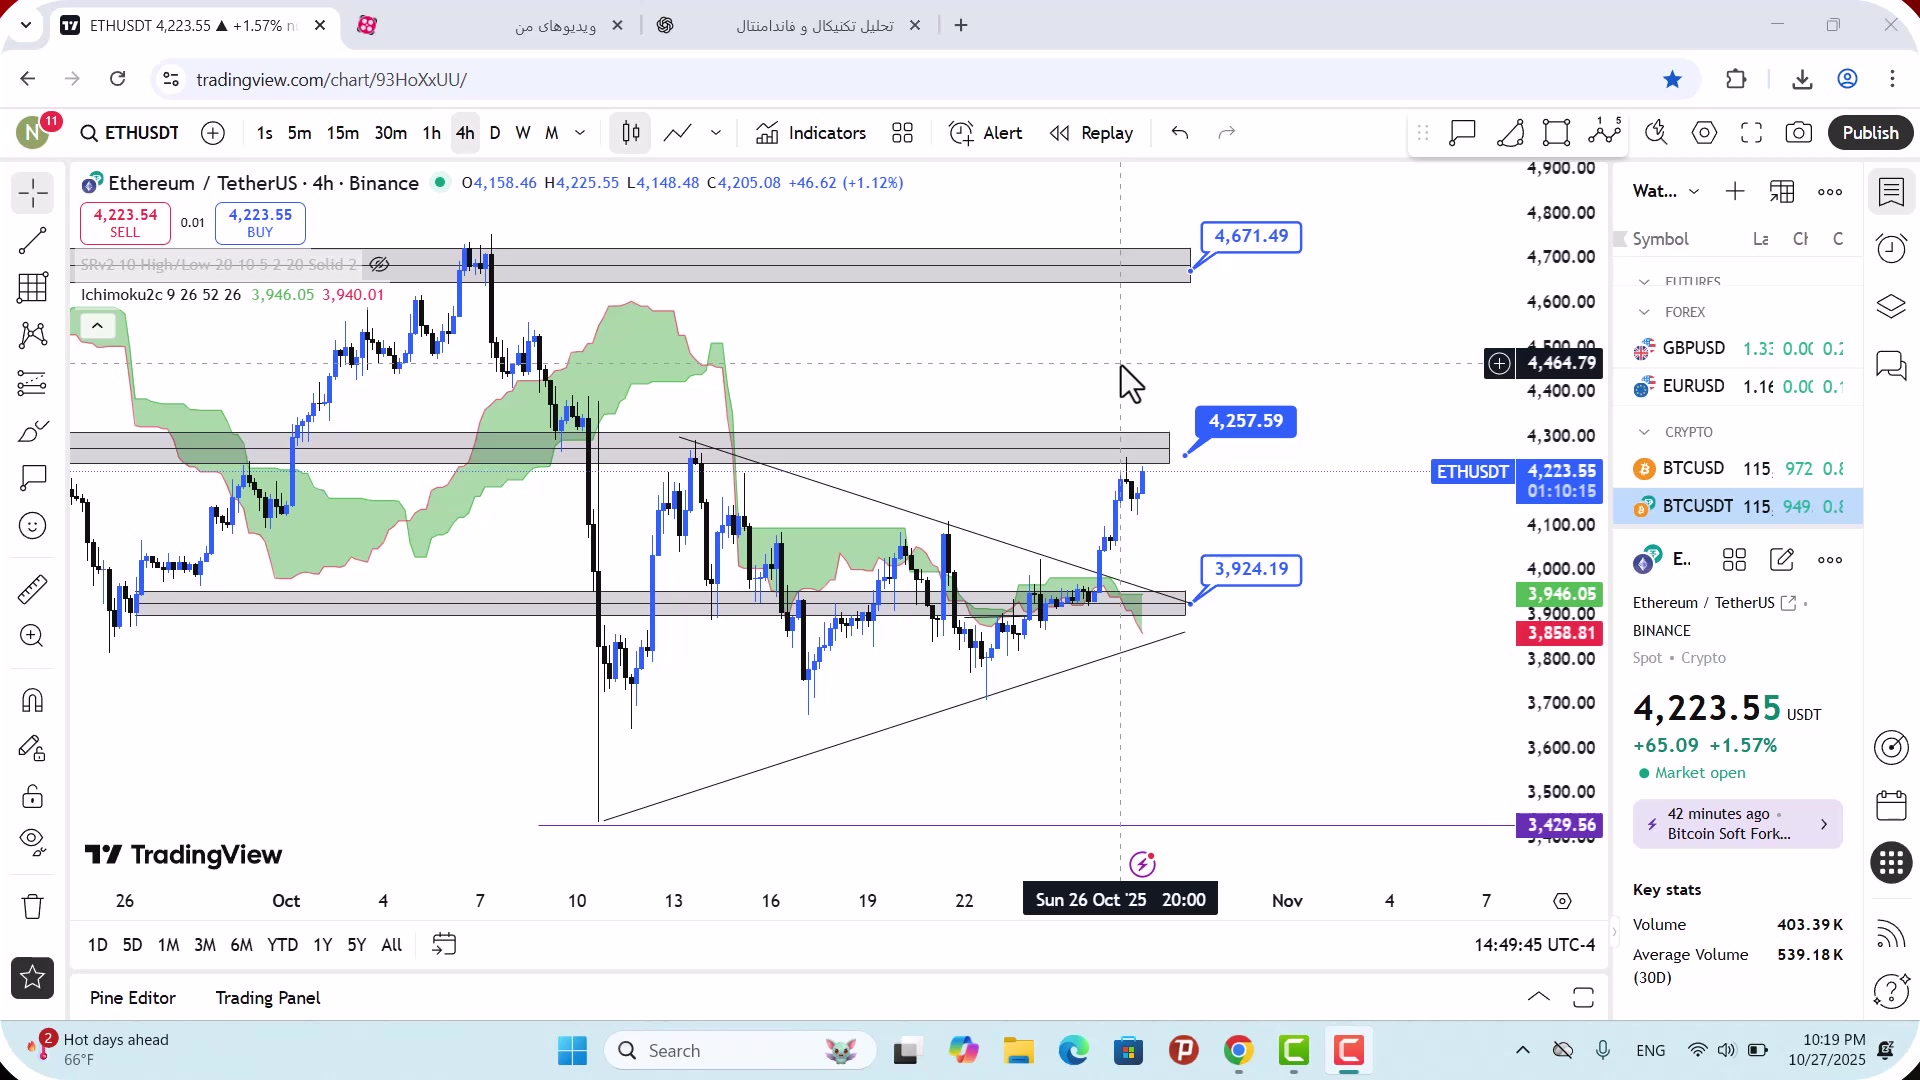
Task: Select the crosshair cursor tool
Action: tap(32, 193)
